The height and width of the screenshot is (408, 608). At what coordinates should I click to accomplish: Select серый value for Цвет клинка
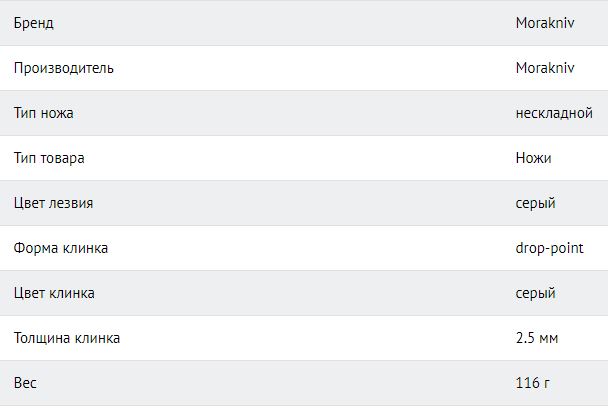point(535,293)
